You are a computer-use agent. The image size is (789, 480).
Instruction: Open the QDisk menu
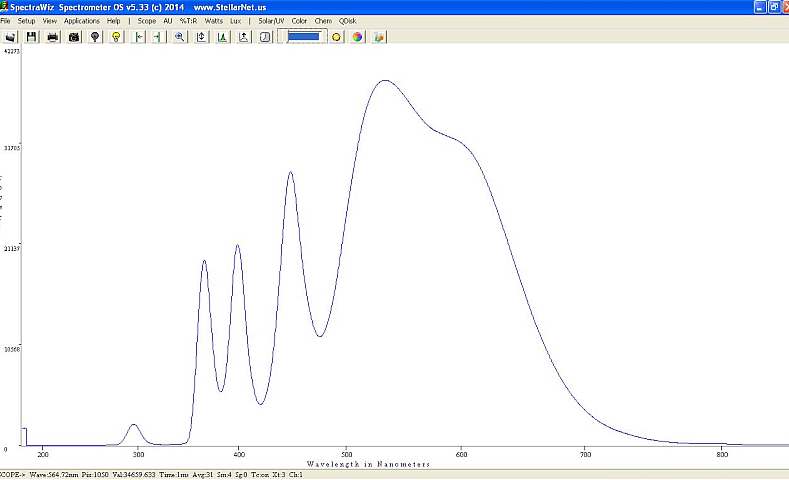pyautogui.click(x=347, y=21)
